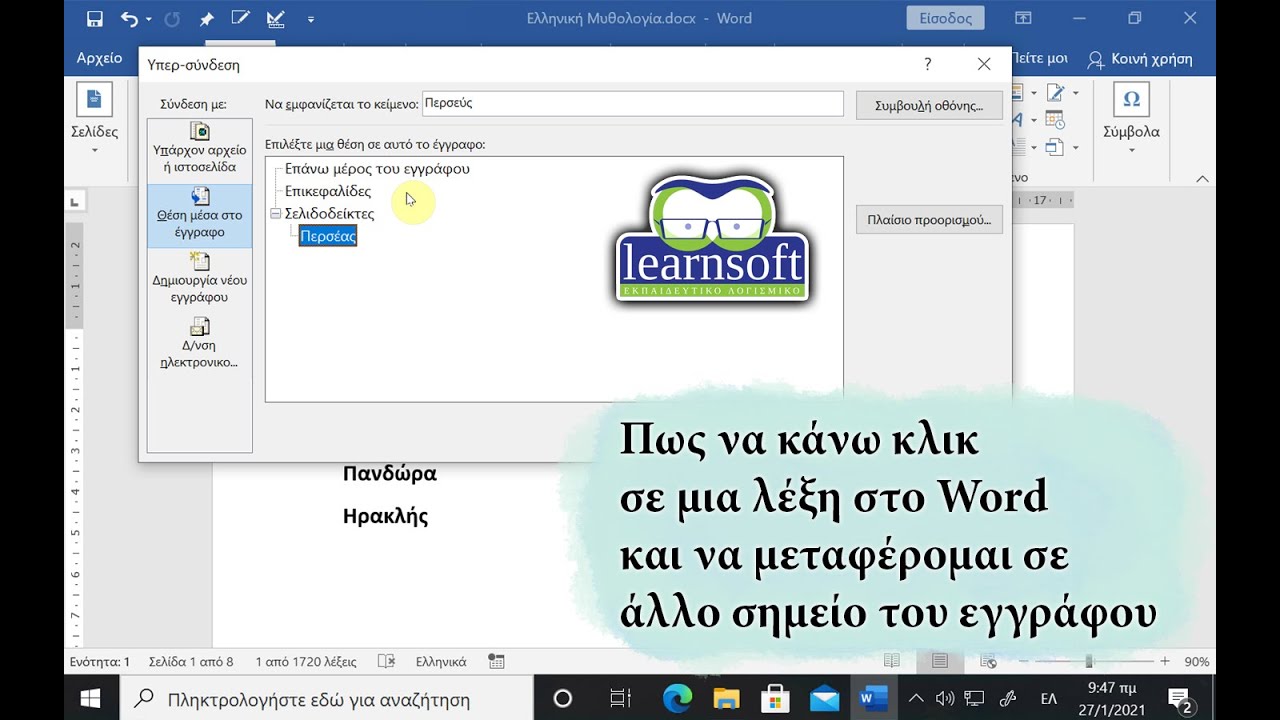This screenshot has width=1280, height=720.
Task: Click the word Πανδώρα in the document
Action: point(390,473)
